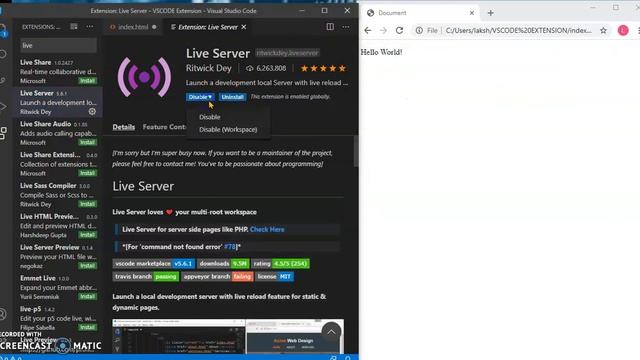Switch to index.html editor tab

pyautogui.click(x=133, y=27)
